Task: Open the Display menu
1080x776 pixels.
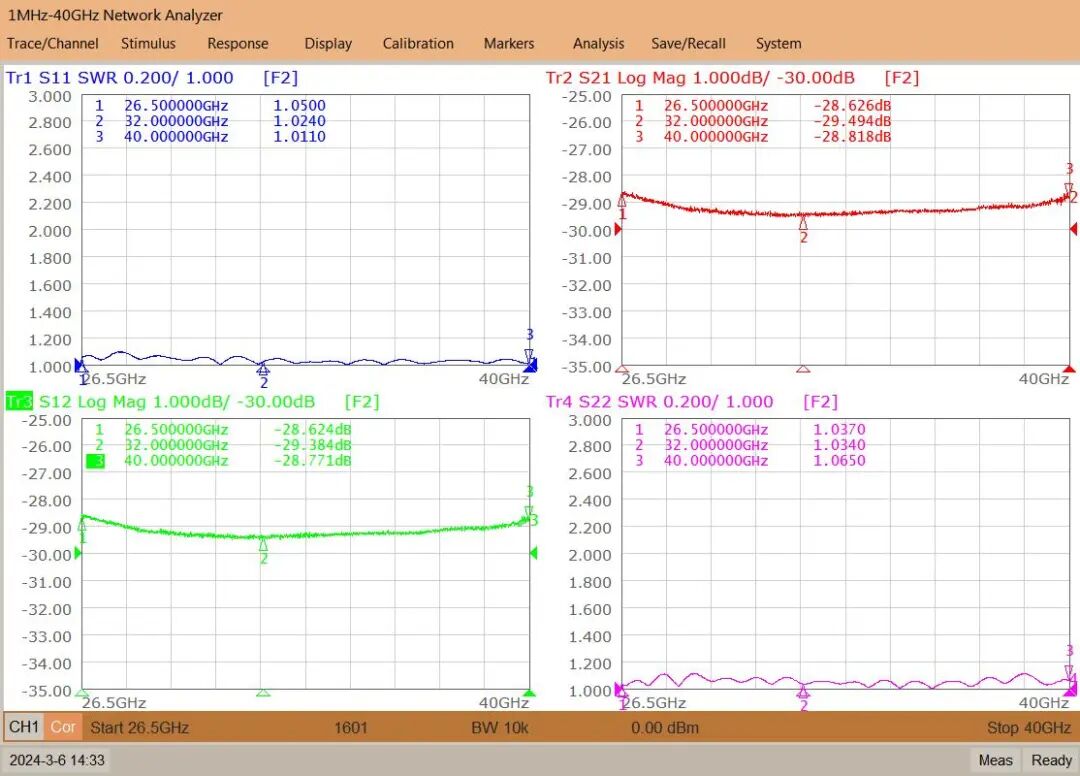Action: pyautogui.click(x=328, y=43)
